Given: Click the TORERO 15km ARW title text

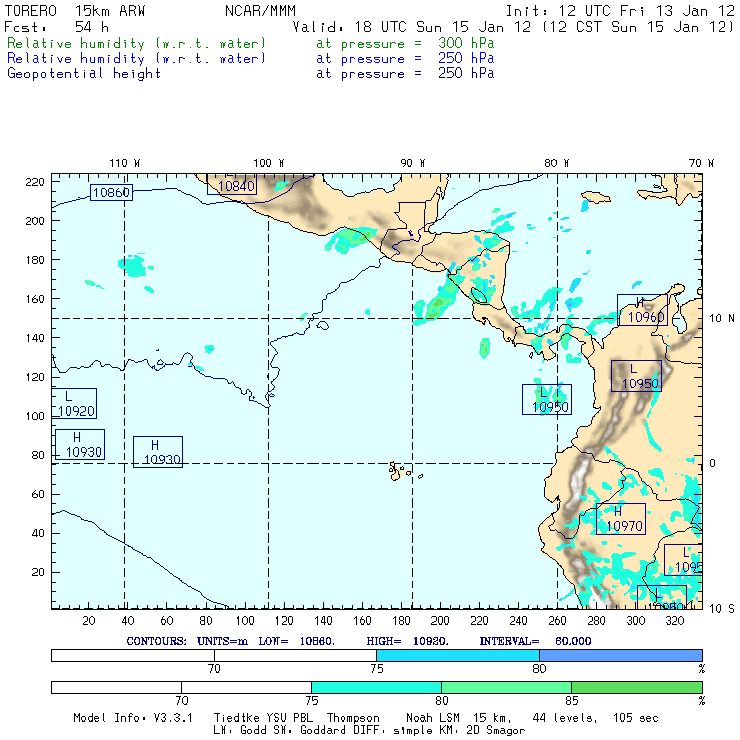Looking at the screenshot, I should [x=75, y=11].
